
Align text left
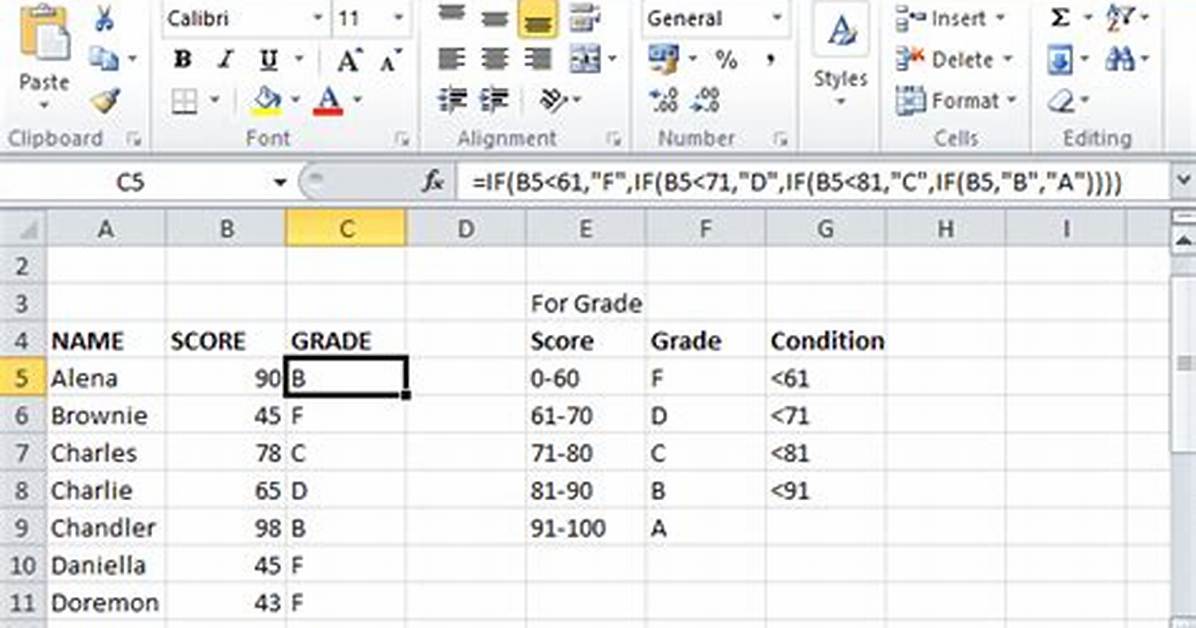(x=452, y=59)
